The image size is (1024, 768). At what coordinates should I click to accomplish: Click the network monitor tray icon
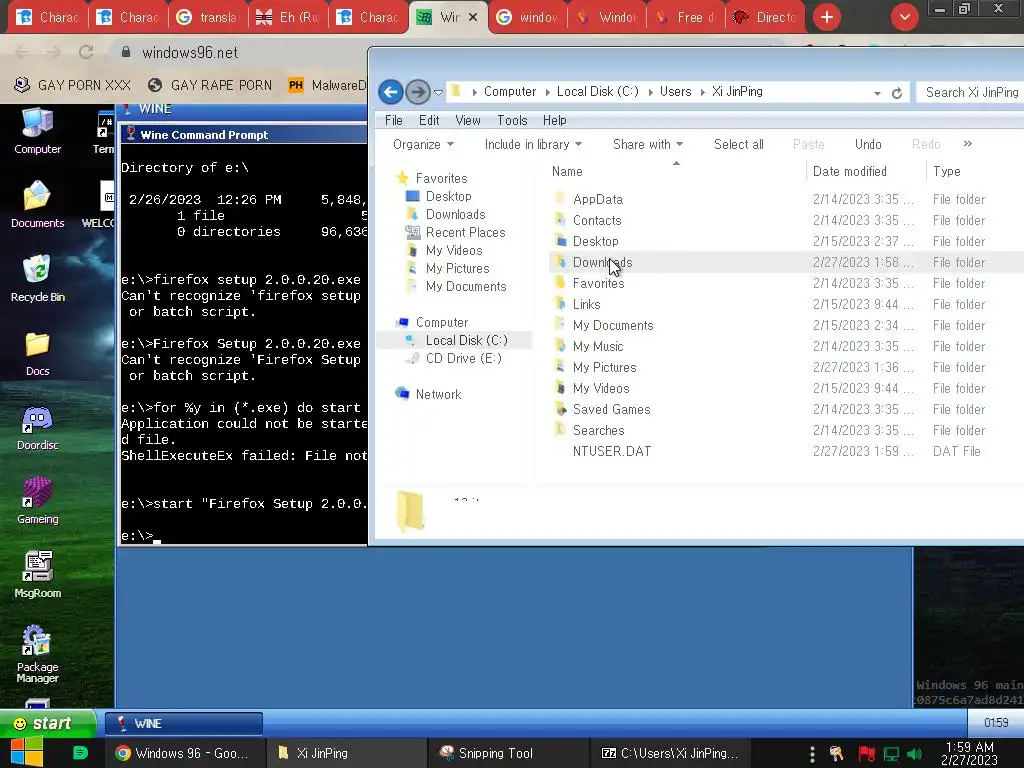click(891, 754)
